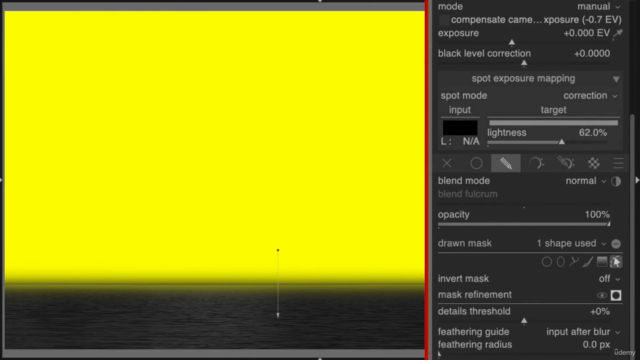Select drawn mask pencil icon
Viewport: 640px width, 360px height.
coord(506,163)
